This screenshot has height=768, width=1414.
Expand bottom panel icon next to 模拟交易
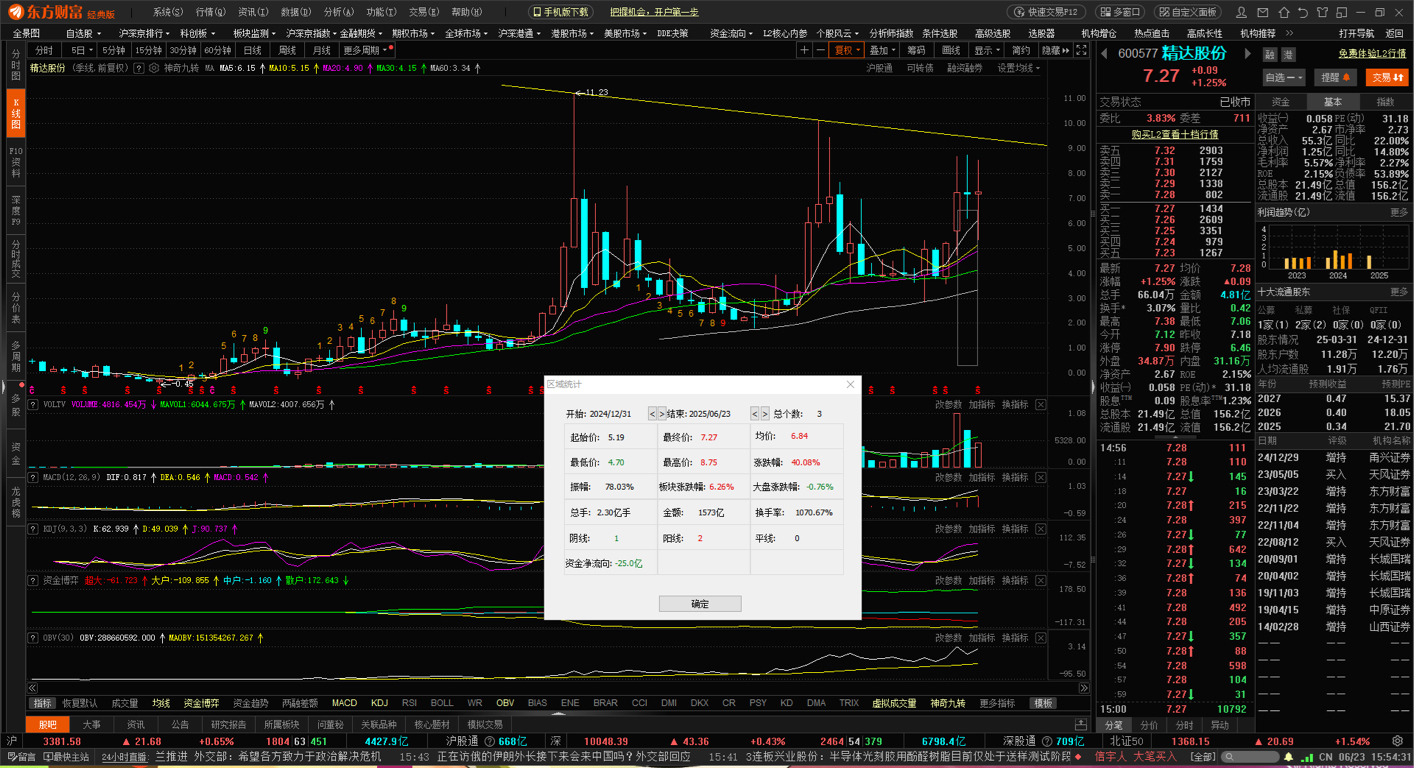(x=1081, y=724)
